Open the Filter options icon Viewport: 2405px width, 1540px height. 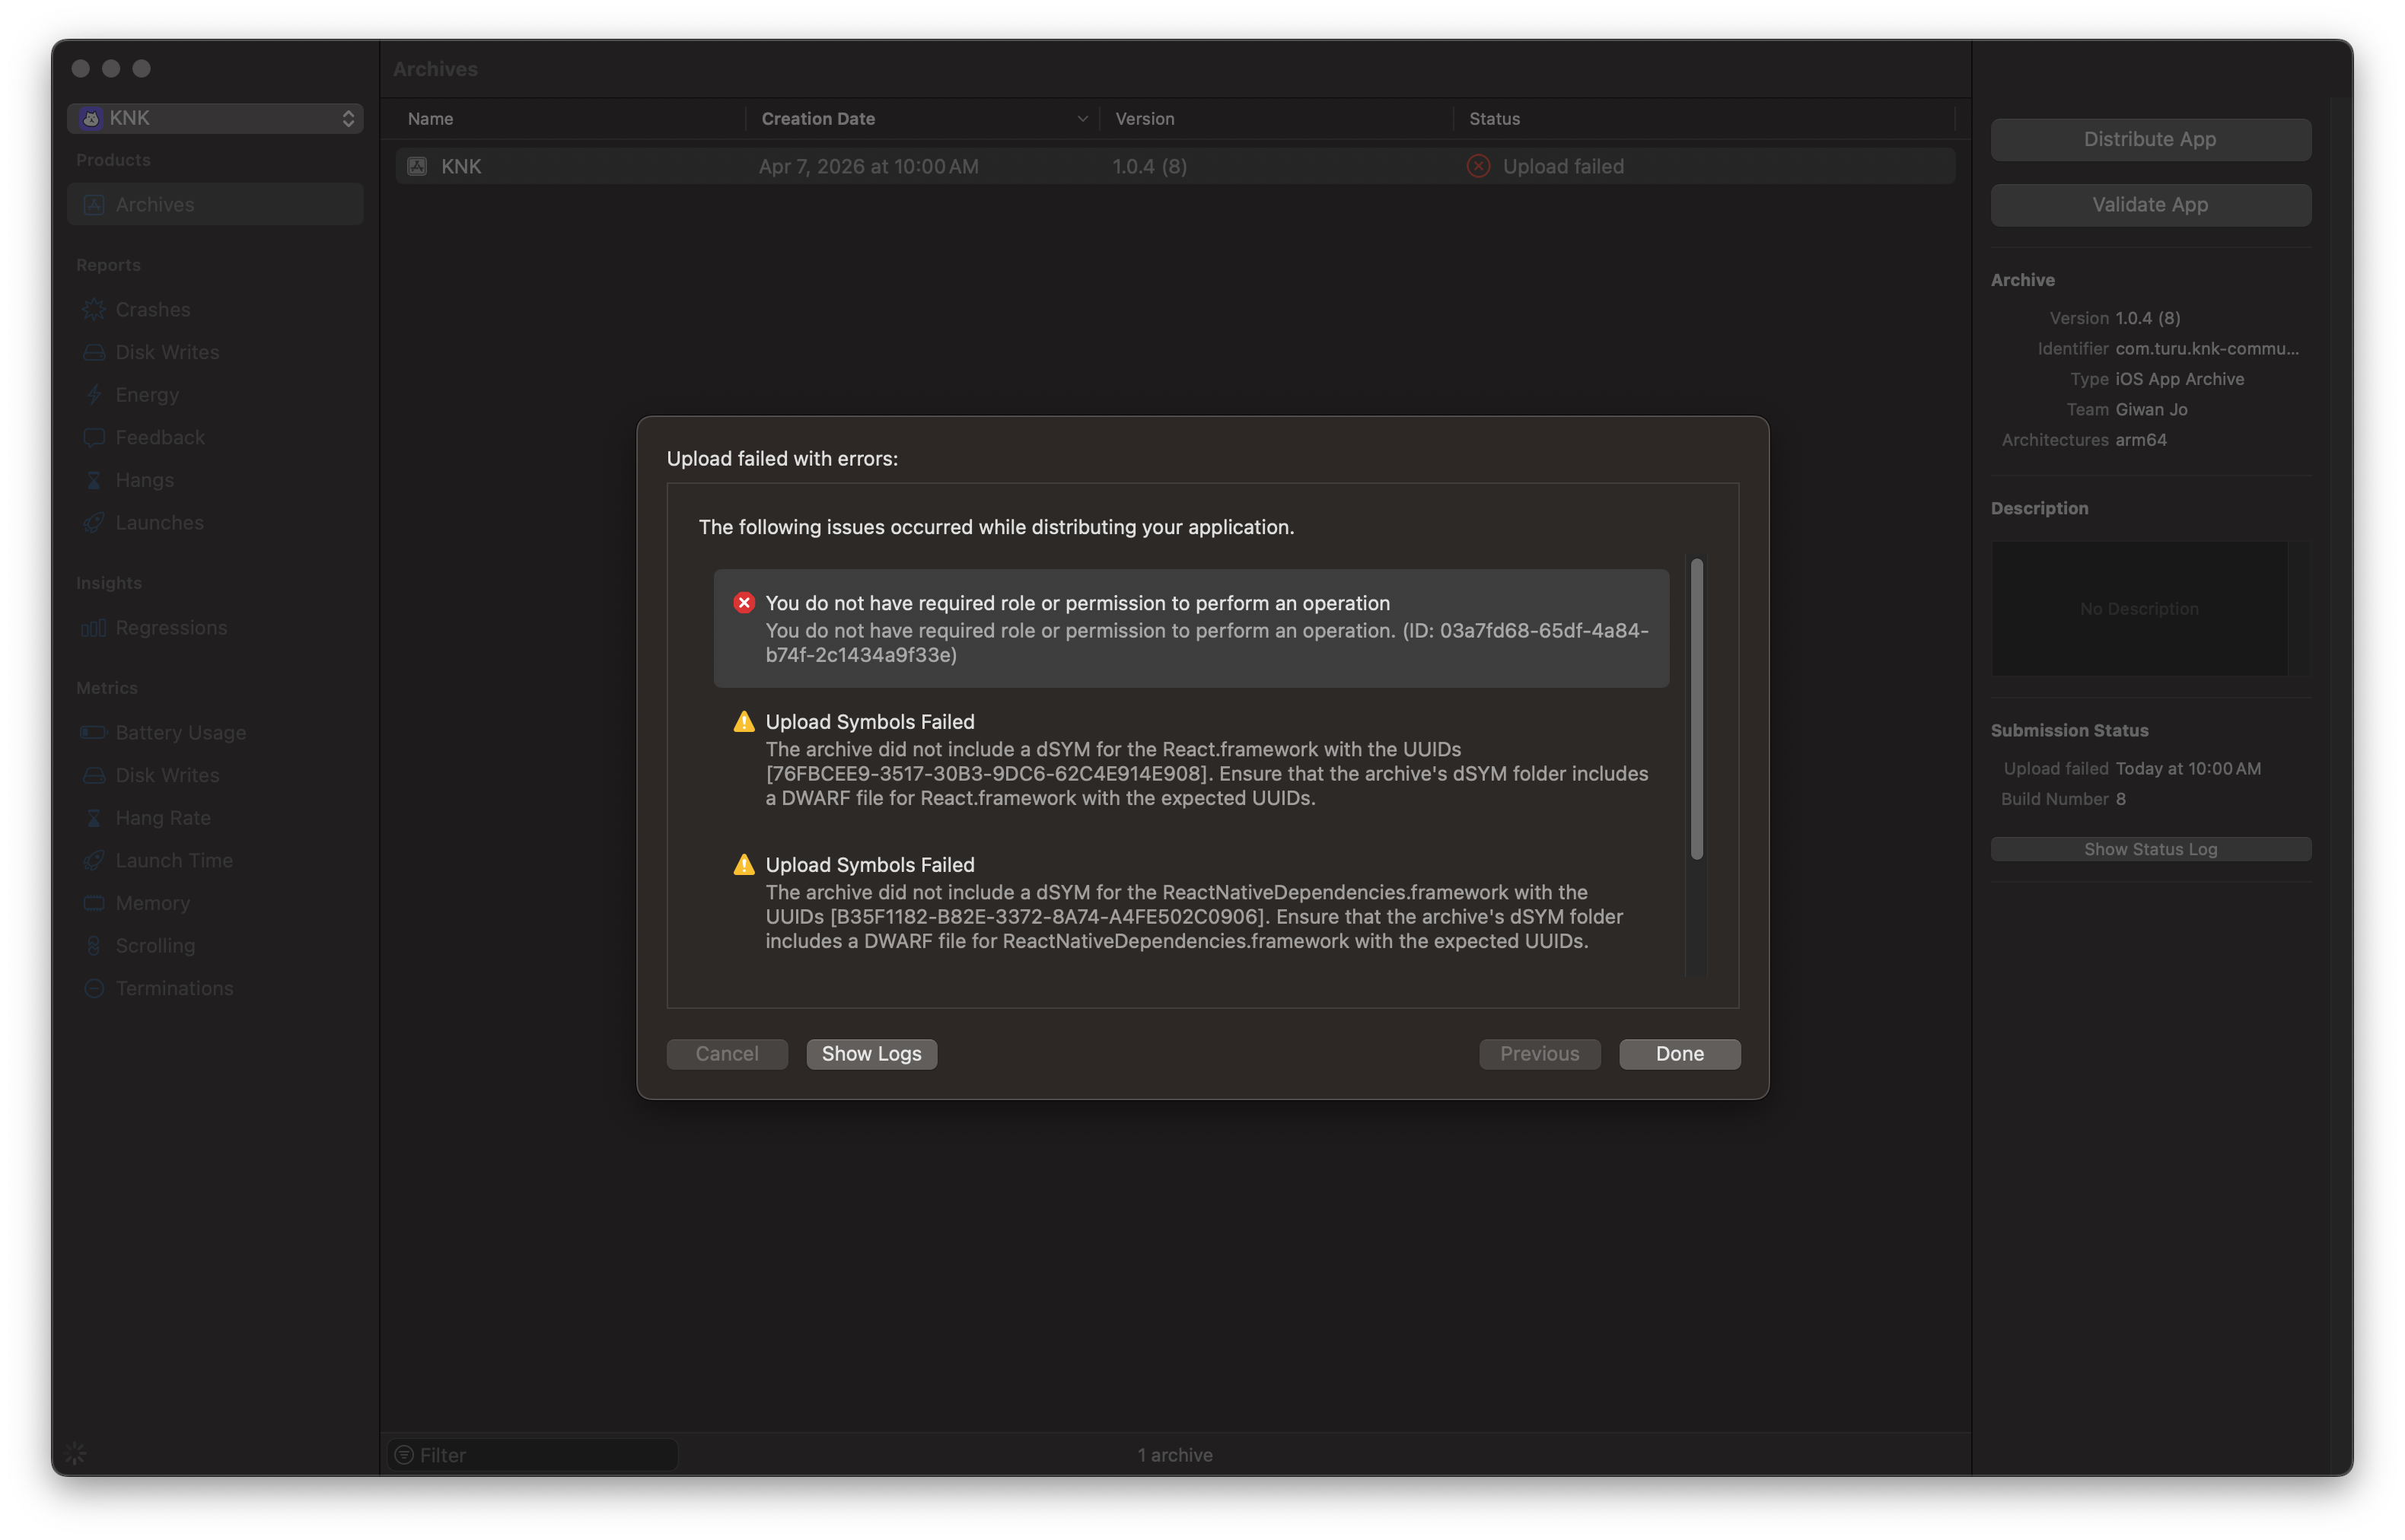pyautogui.click(x=404, y=1455)
